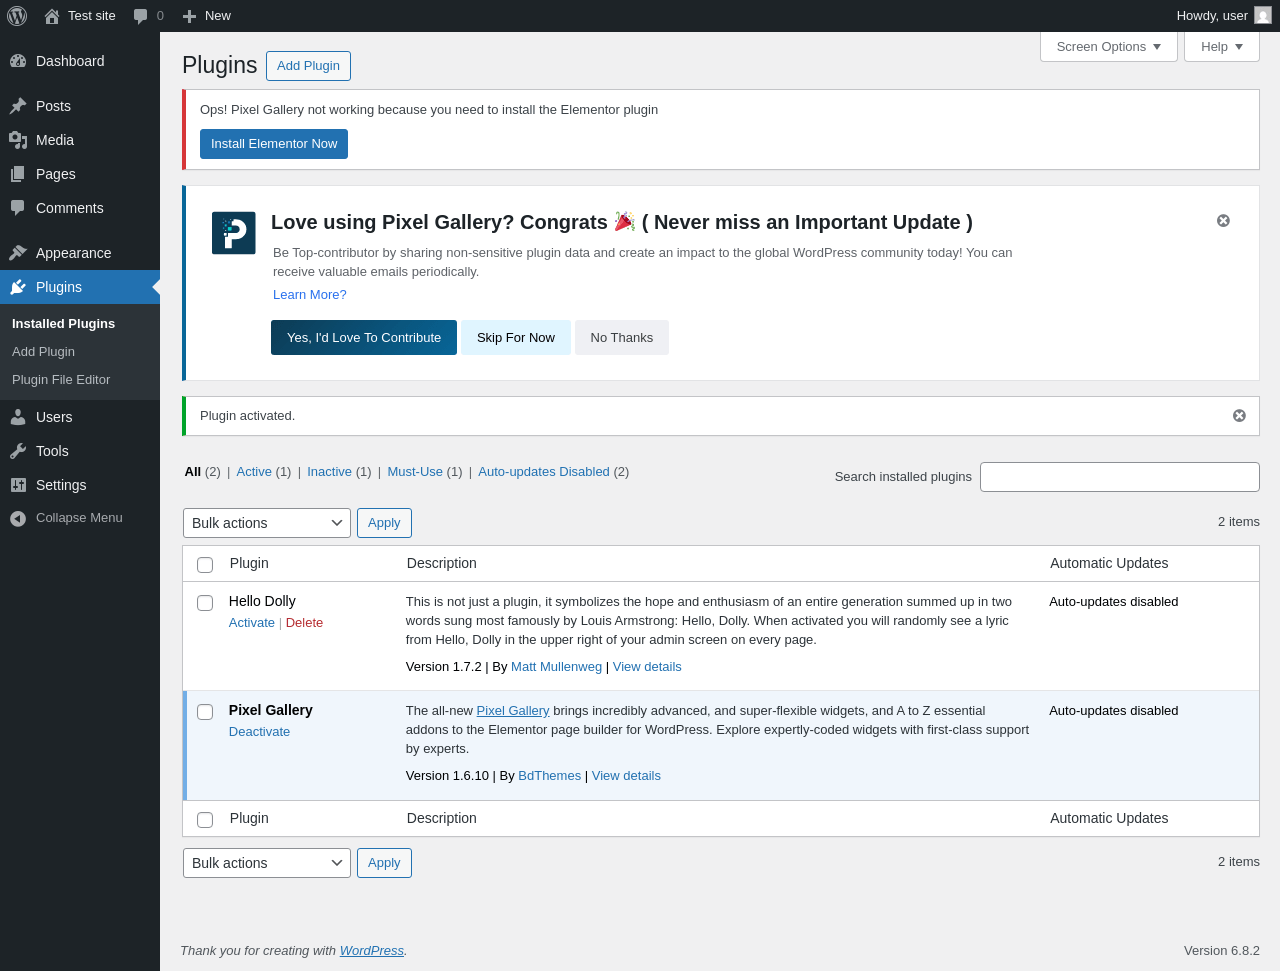The width and height of the screenshot is (1280, 971).
Task: Click the Version 6.8.2 footer text
Action: [1222, 951]
